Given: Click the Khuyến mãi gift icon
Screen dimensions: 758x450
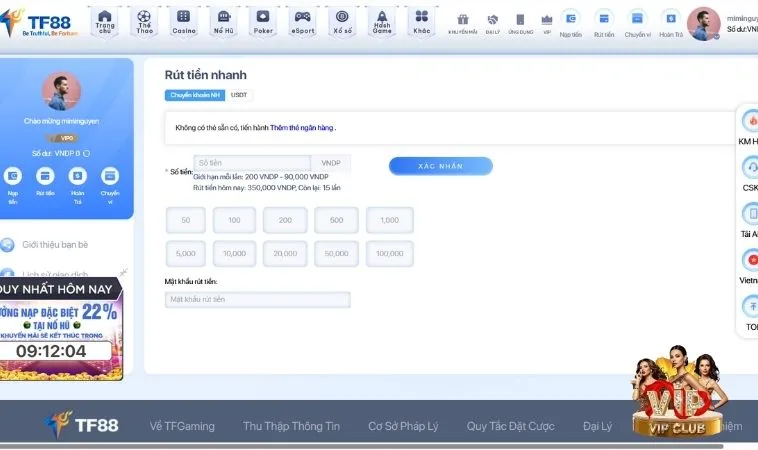Looking at the screenshot, I should click(463, 19).
